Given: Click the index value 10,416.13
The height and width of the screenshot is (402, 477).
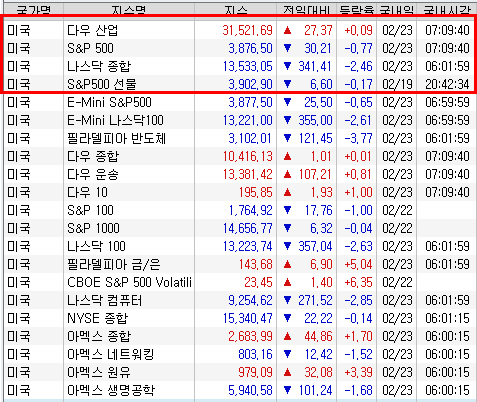Looking at the screenshot, I should 248,156.
